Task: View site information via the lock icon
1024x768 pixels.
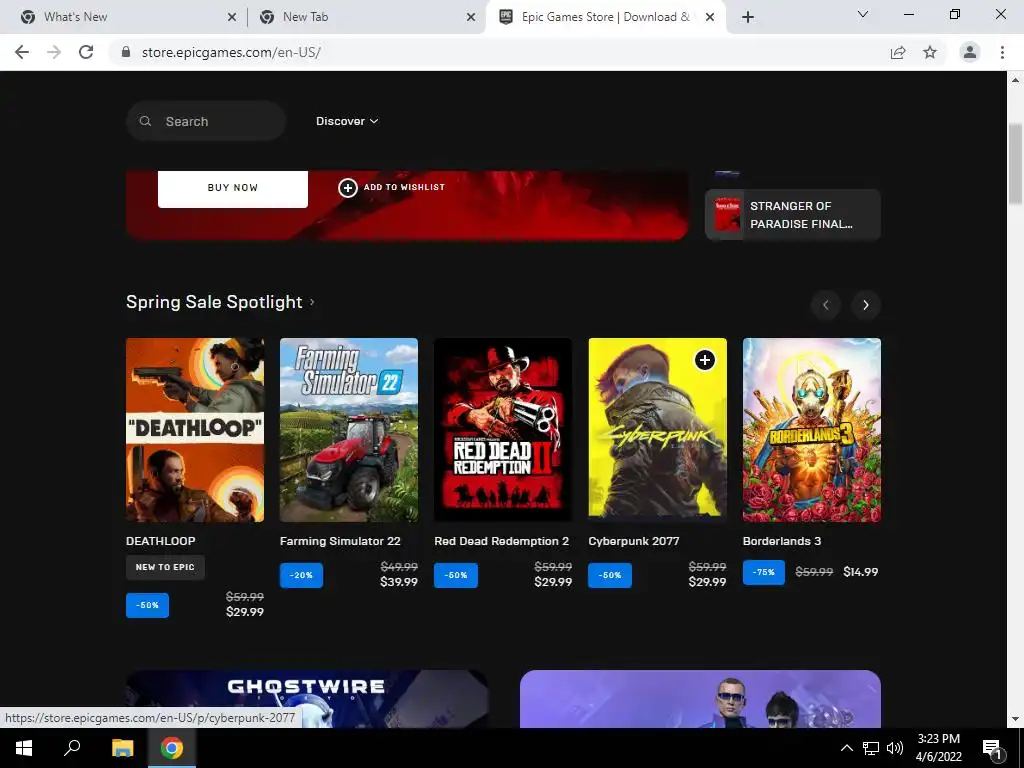Action: [x=126, y=52]
